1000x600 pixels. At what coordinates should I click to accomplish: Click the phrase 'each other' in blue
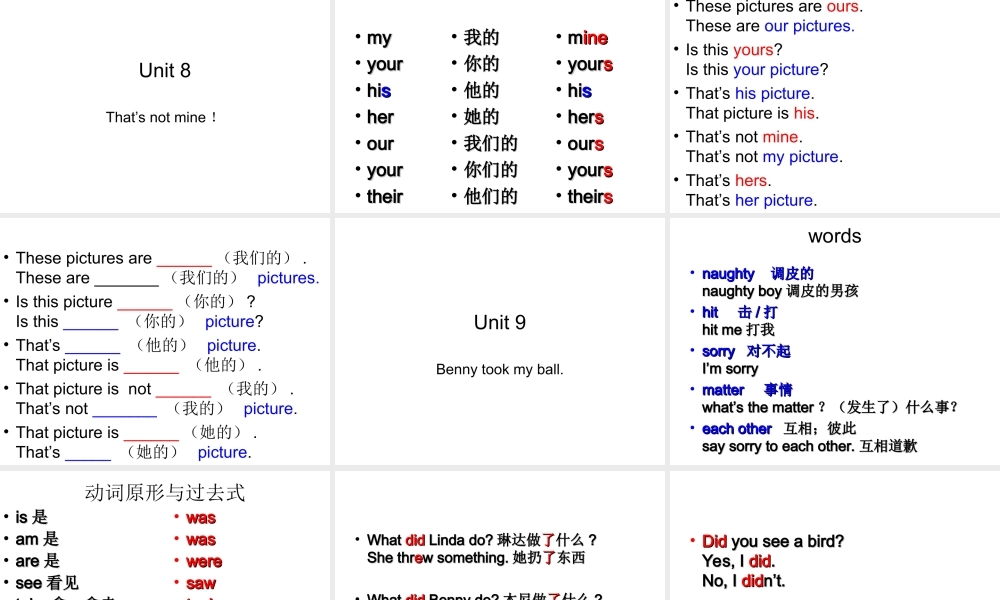coord(737,429)
